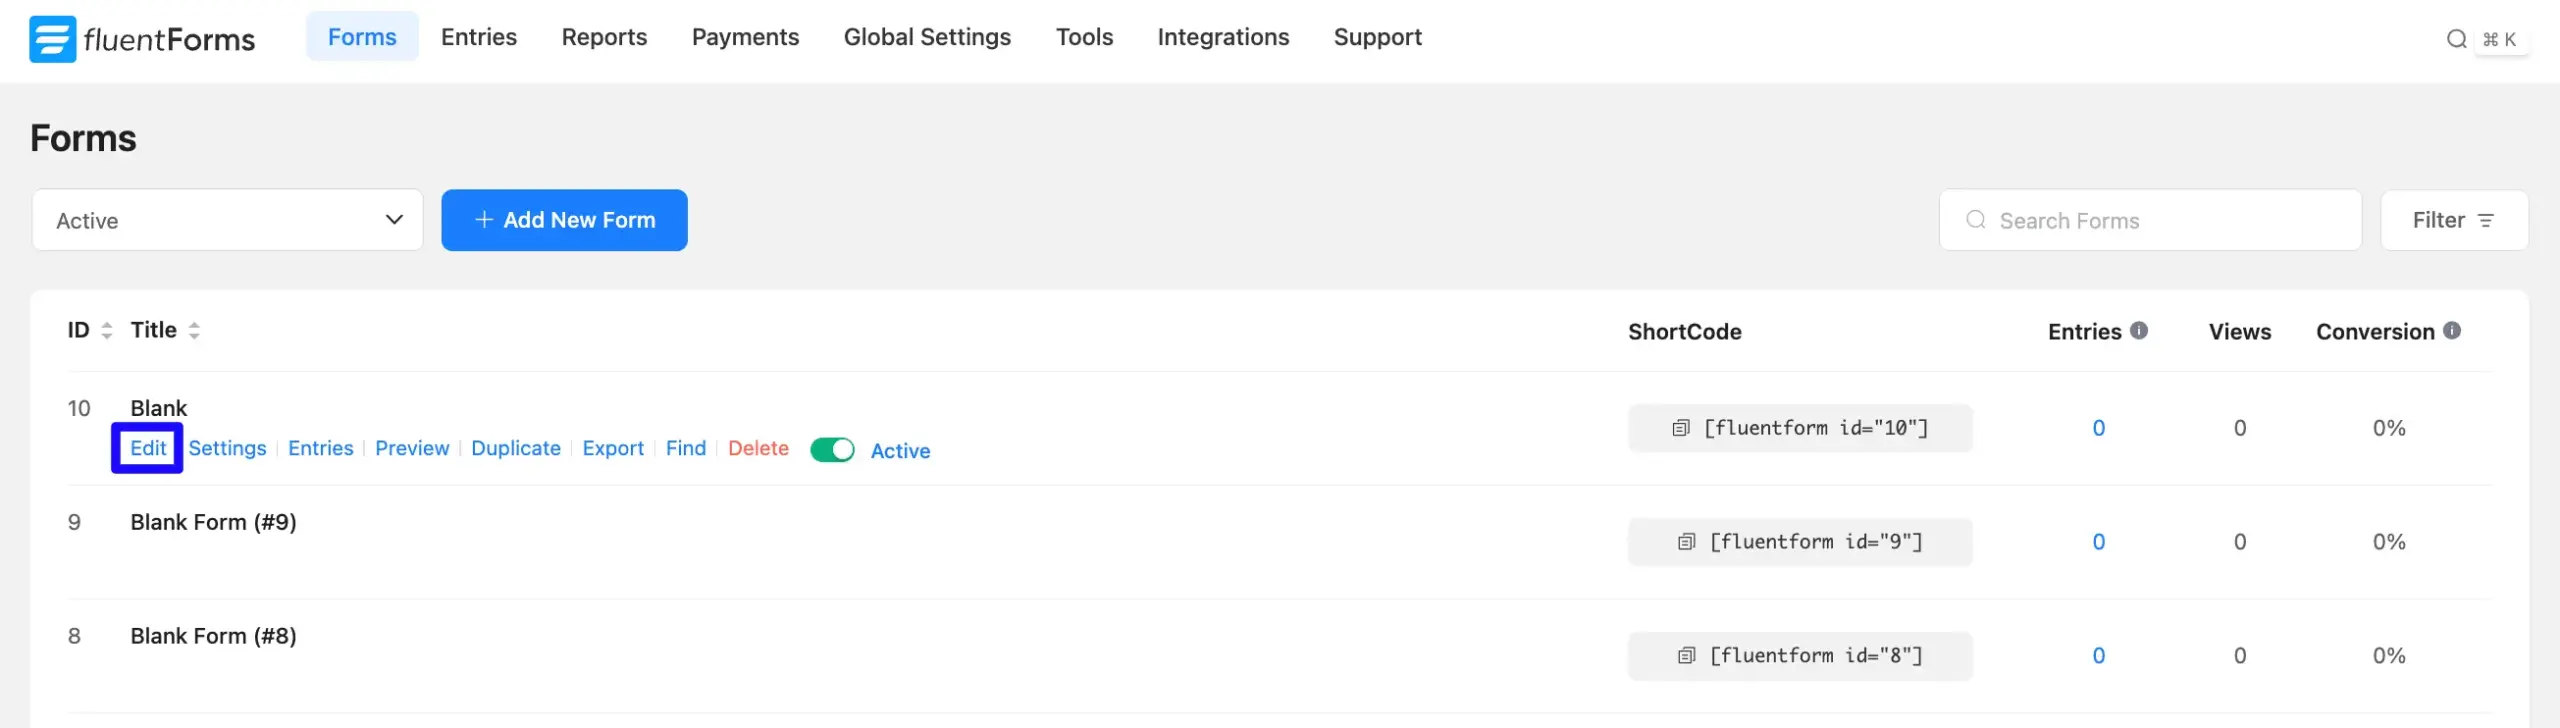Click the fluentForms logo icon
2560x728 pixels.
coord(52,39)
